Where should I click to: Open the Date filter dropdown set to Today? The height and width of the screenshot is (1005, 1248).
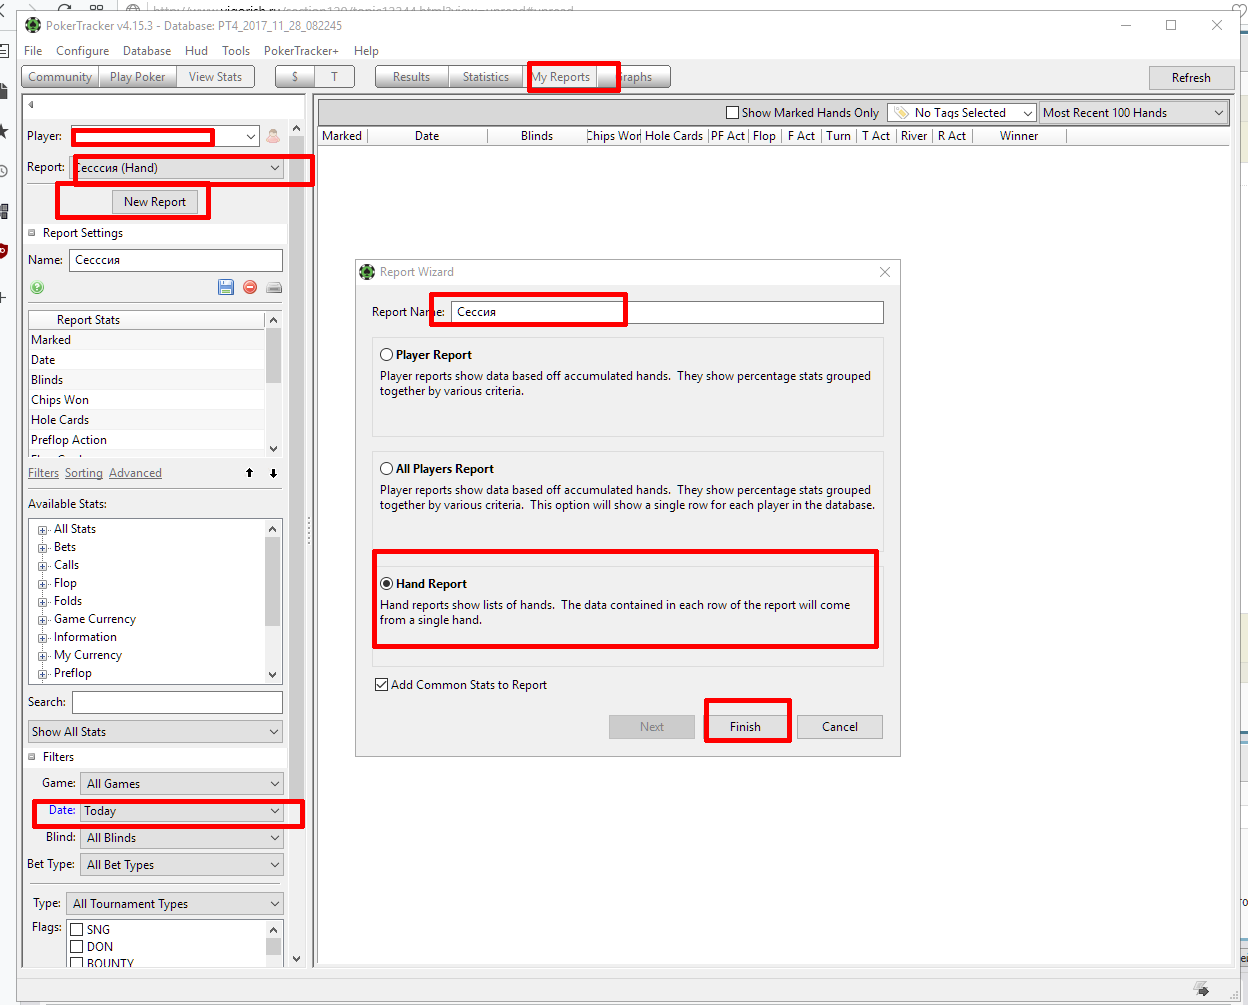(x=181, y=811)
